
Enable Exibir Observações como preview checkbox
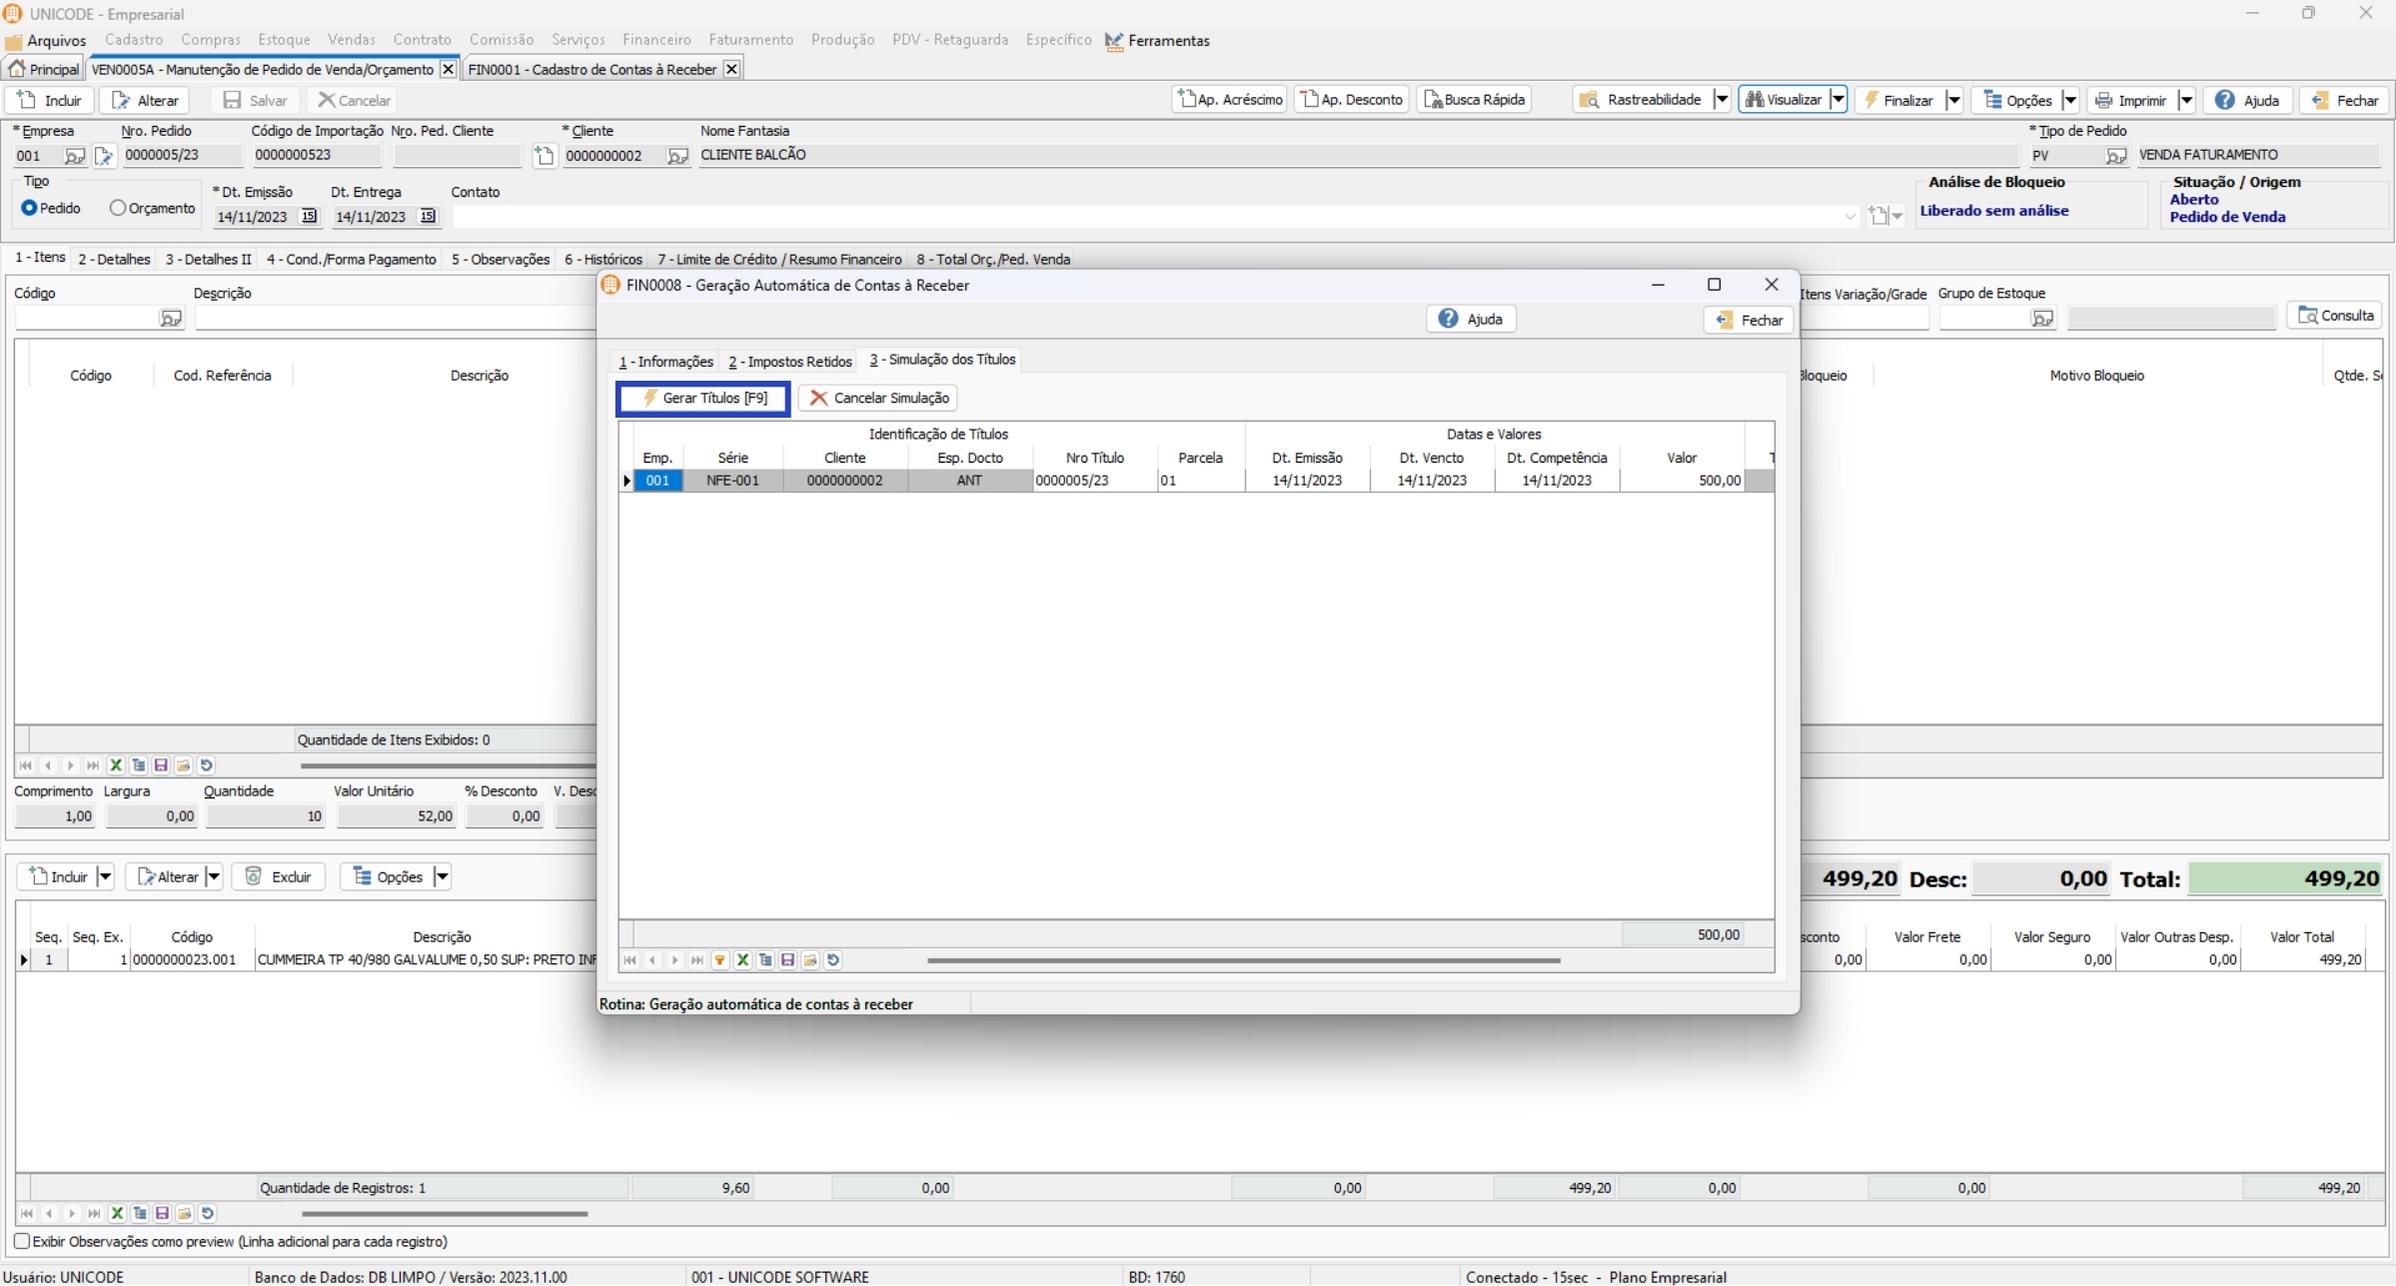22,1241
